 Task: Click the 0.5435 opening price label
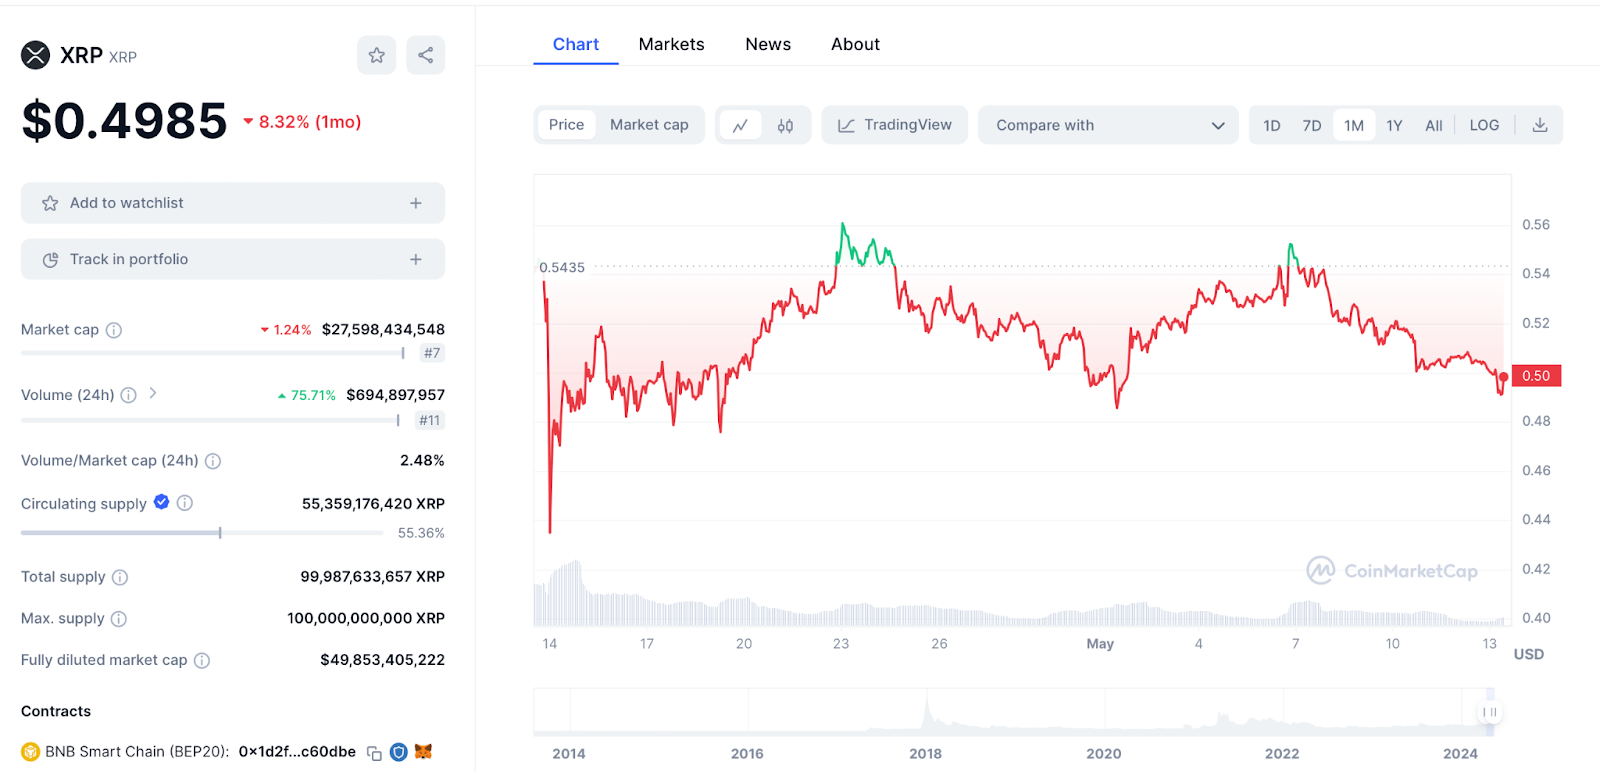pos(562,267)
